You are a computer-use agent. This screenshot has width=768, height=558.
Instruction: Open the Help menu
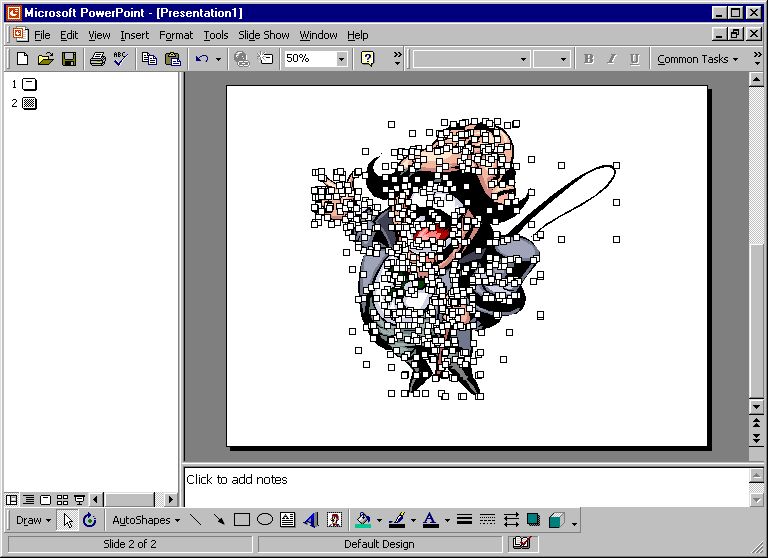pyautogui.click(x=358, y=35)
